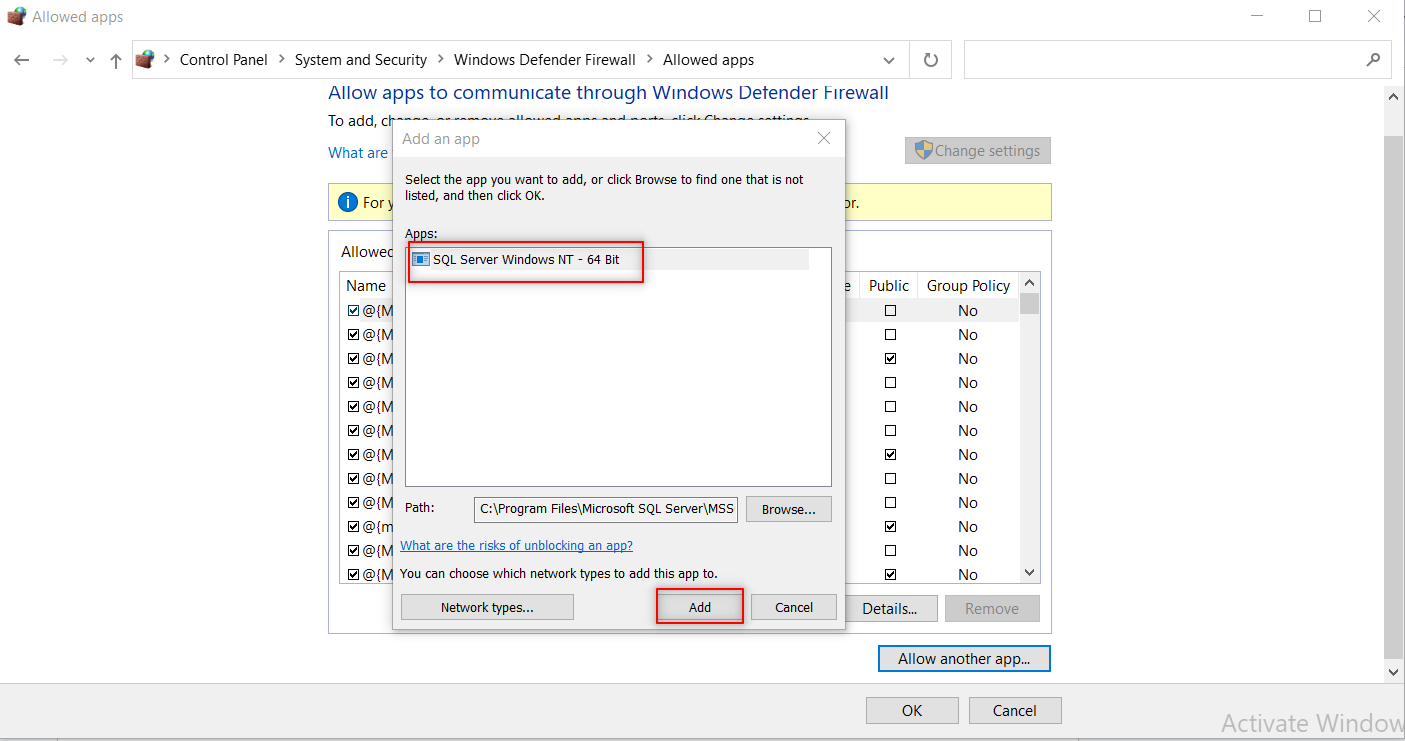Viewport: 1405px width, 741px height.
Task: Click the window scrollbar down arrow
Action: tap(1394, 672)
